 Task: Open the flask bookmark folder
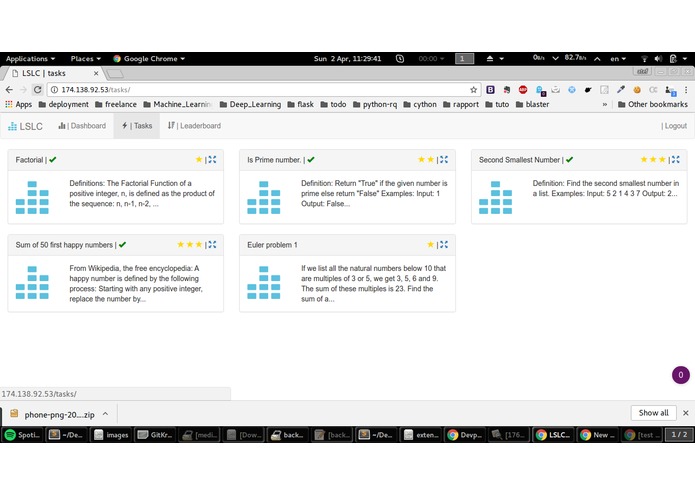301,104
